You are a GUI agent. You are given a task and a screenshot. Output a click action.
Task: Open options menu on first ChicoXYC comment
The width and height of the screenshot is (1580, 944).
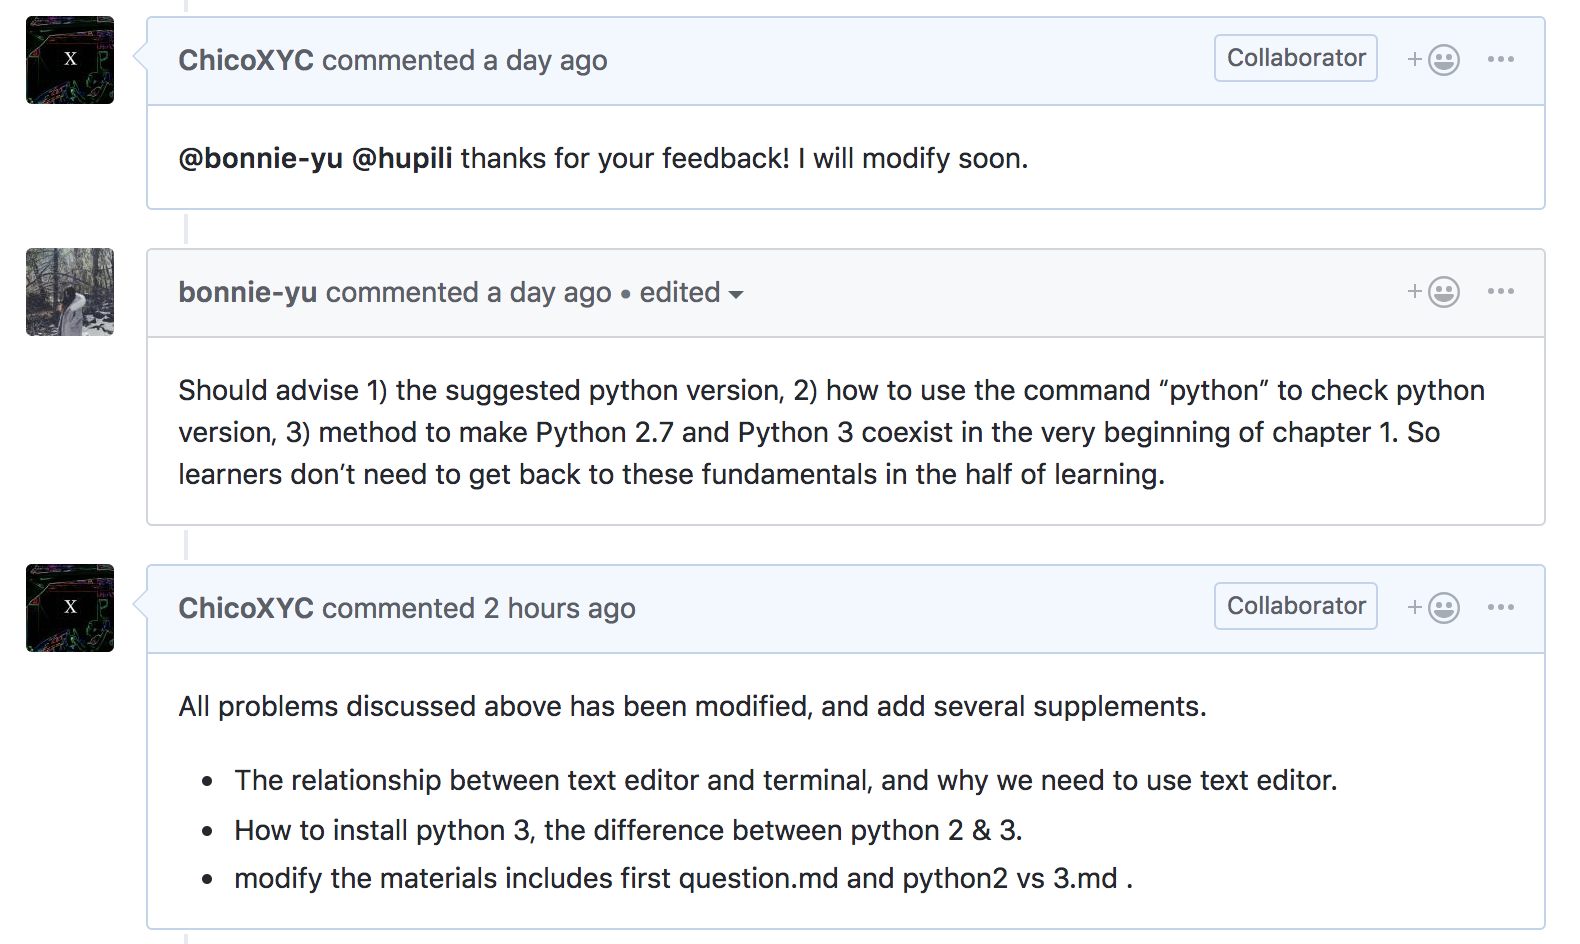1500,60
